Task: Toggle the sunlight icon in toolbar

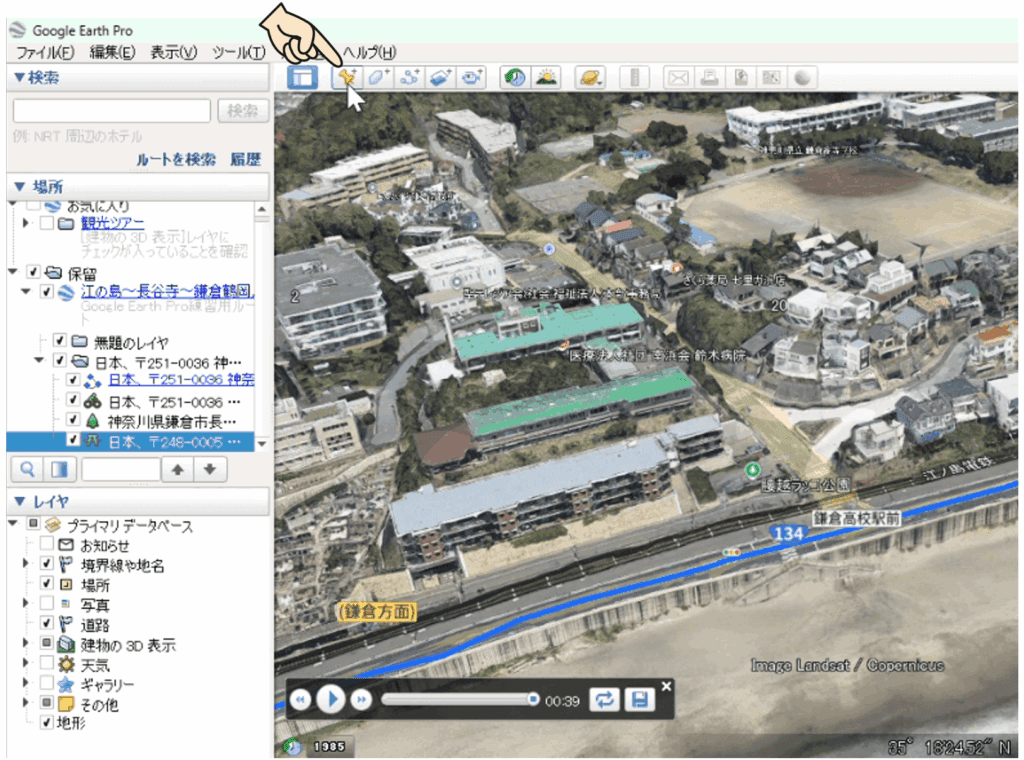Action: pyautogui.click(x=546, y=78)
